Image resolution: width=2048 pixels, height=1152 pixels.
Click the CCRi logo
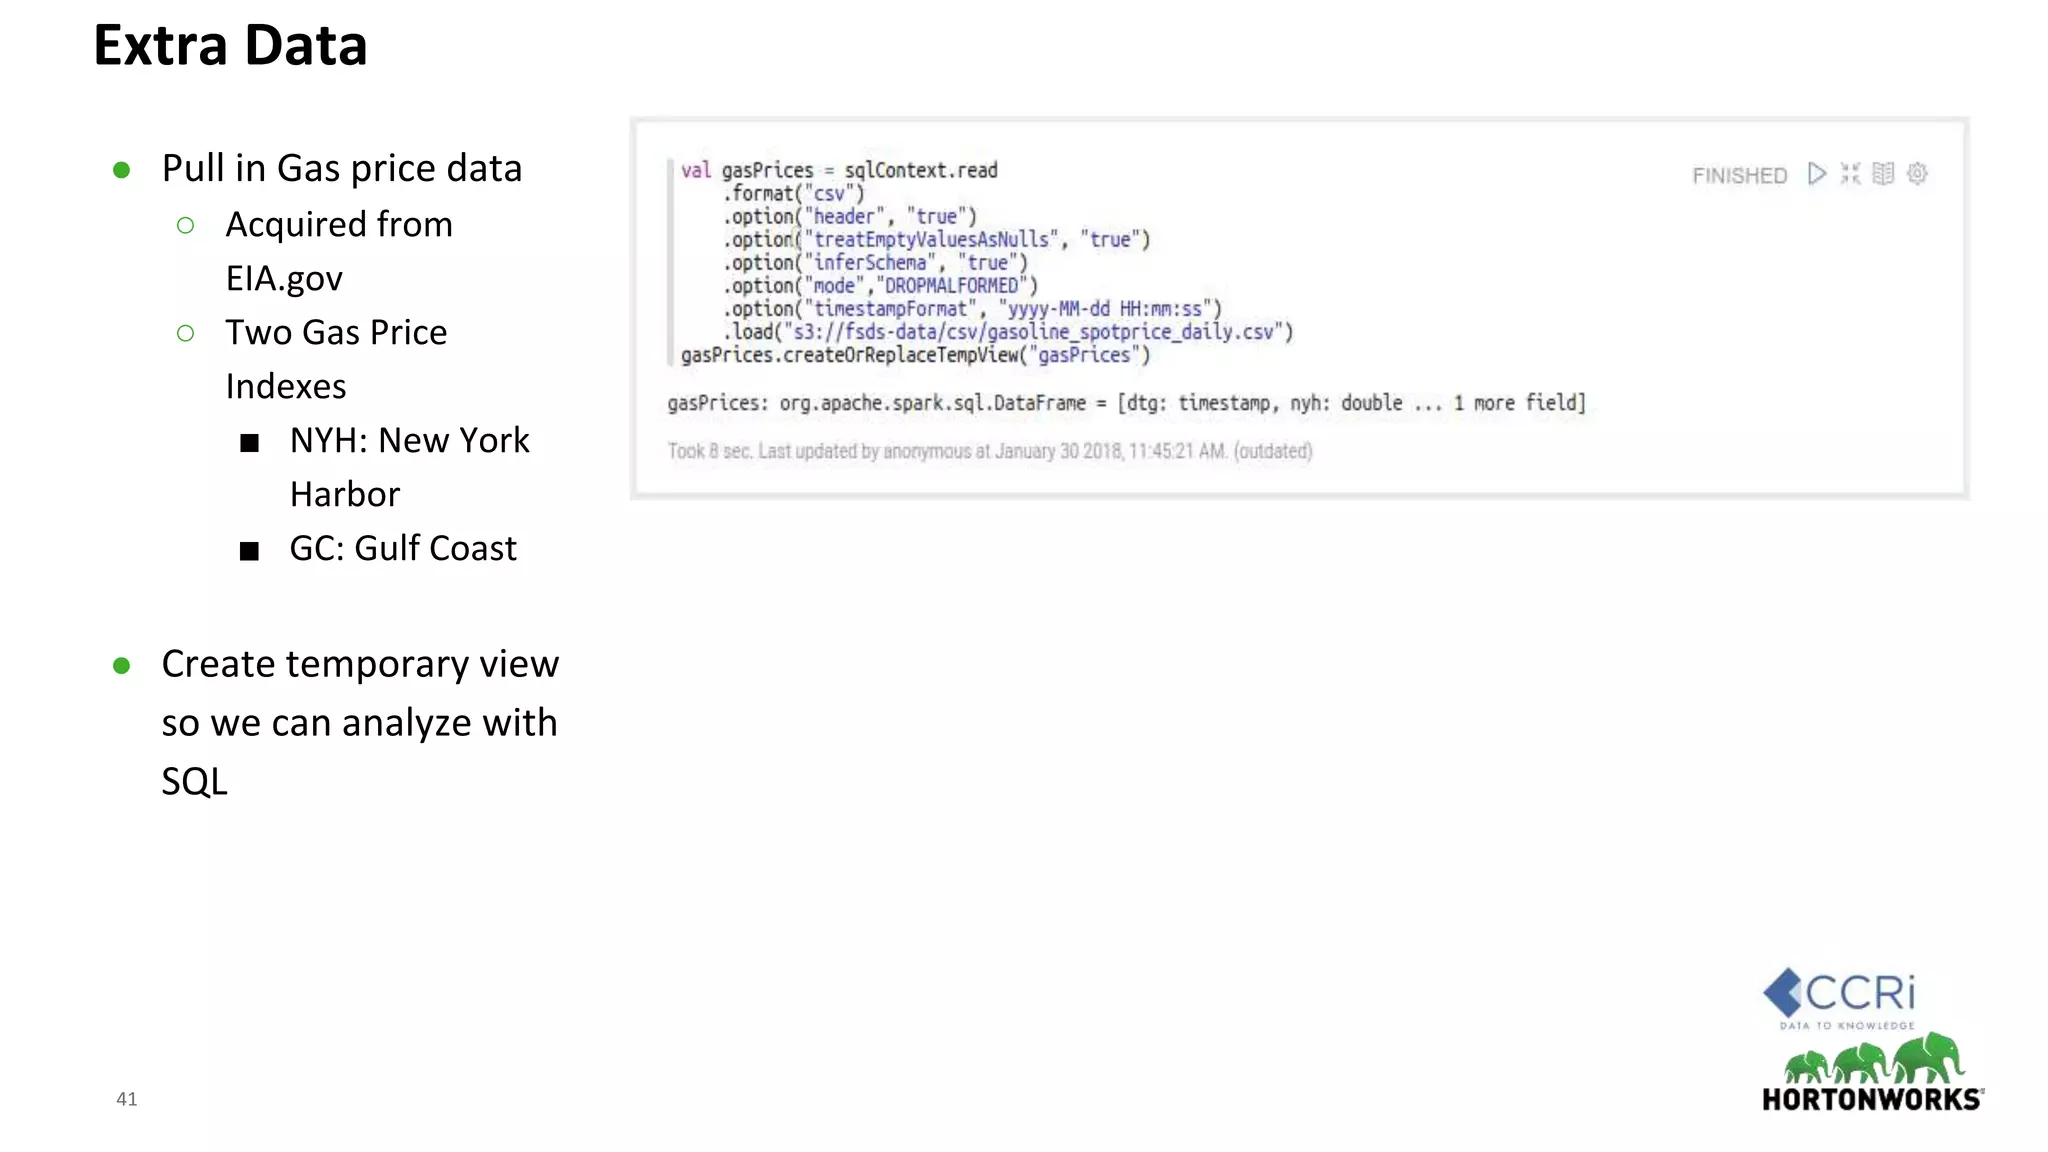click(x=1840, y=998)
